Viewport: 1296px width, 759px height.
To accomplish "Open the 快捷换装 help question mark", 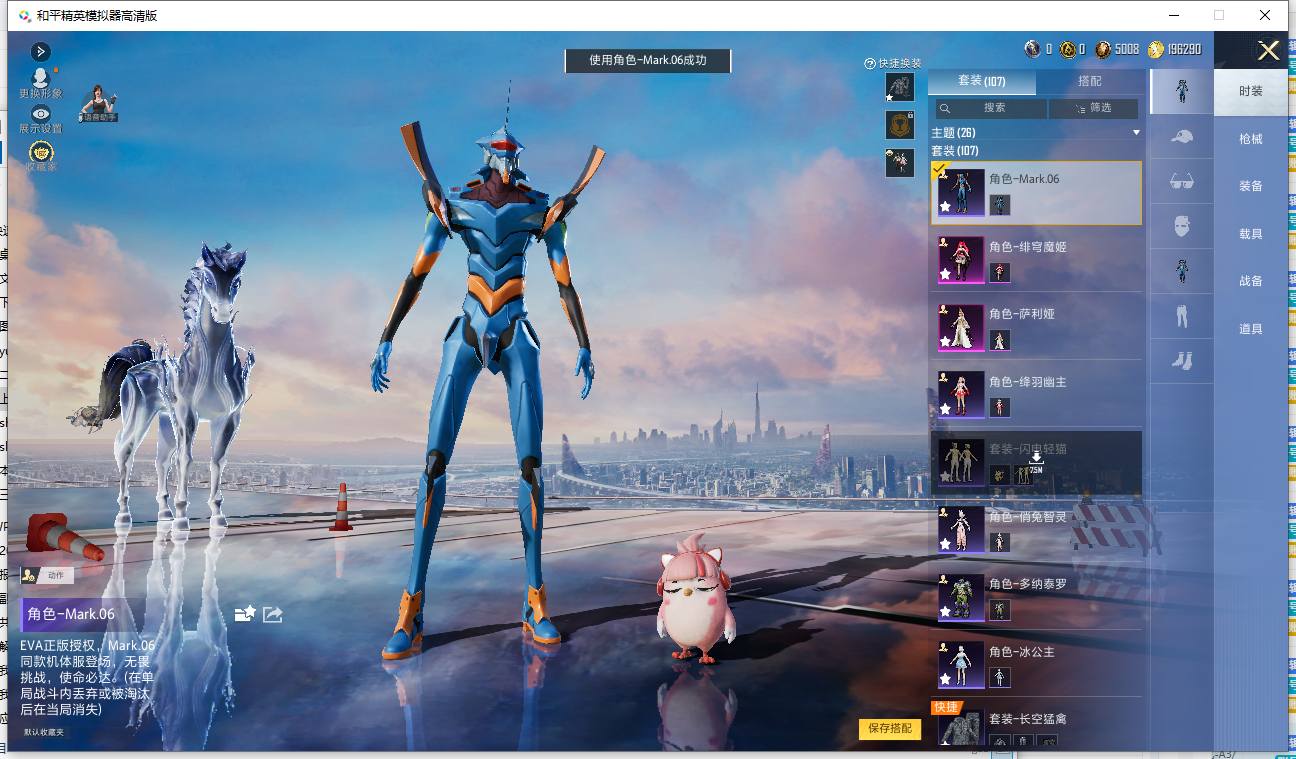I will pos(870,63).
